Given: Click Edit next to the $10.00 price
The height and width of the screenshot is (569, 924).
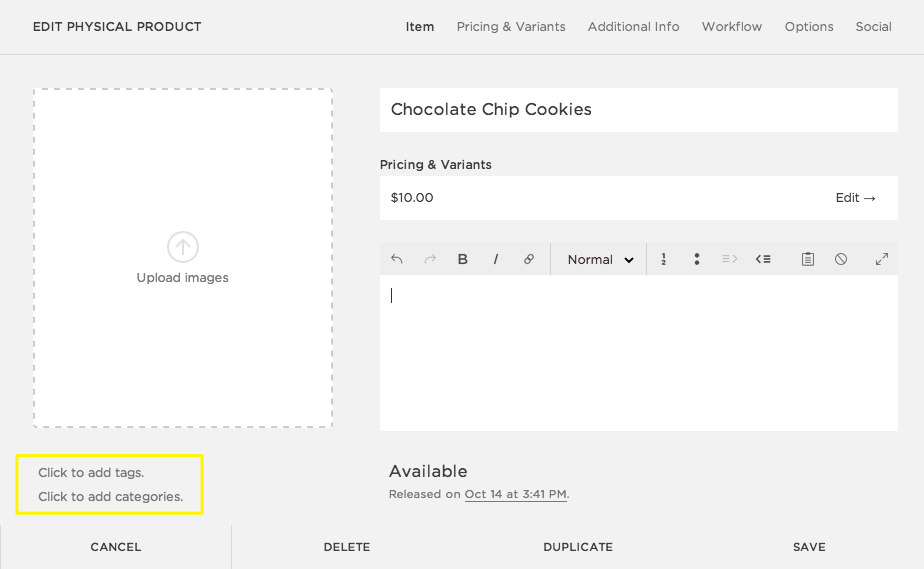Looking at the screenshot, I should point(856,198).
